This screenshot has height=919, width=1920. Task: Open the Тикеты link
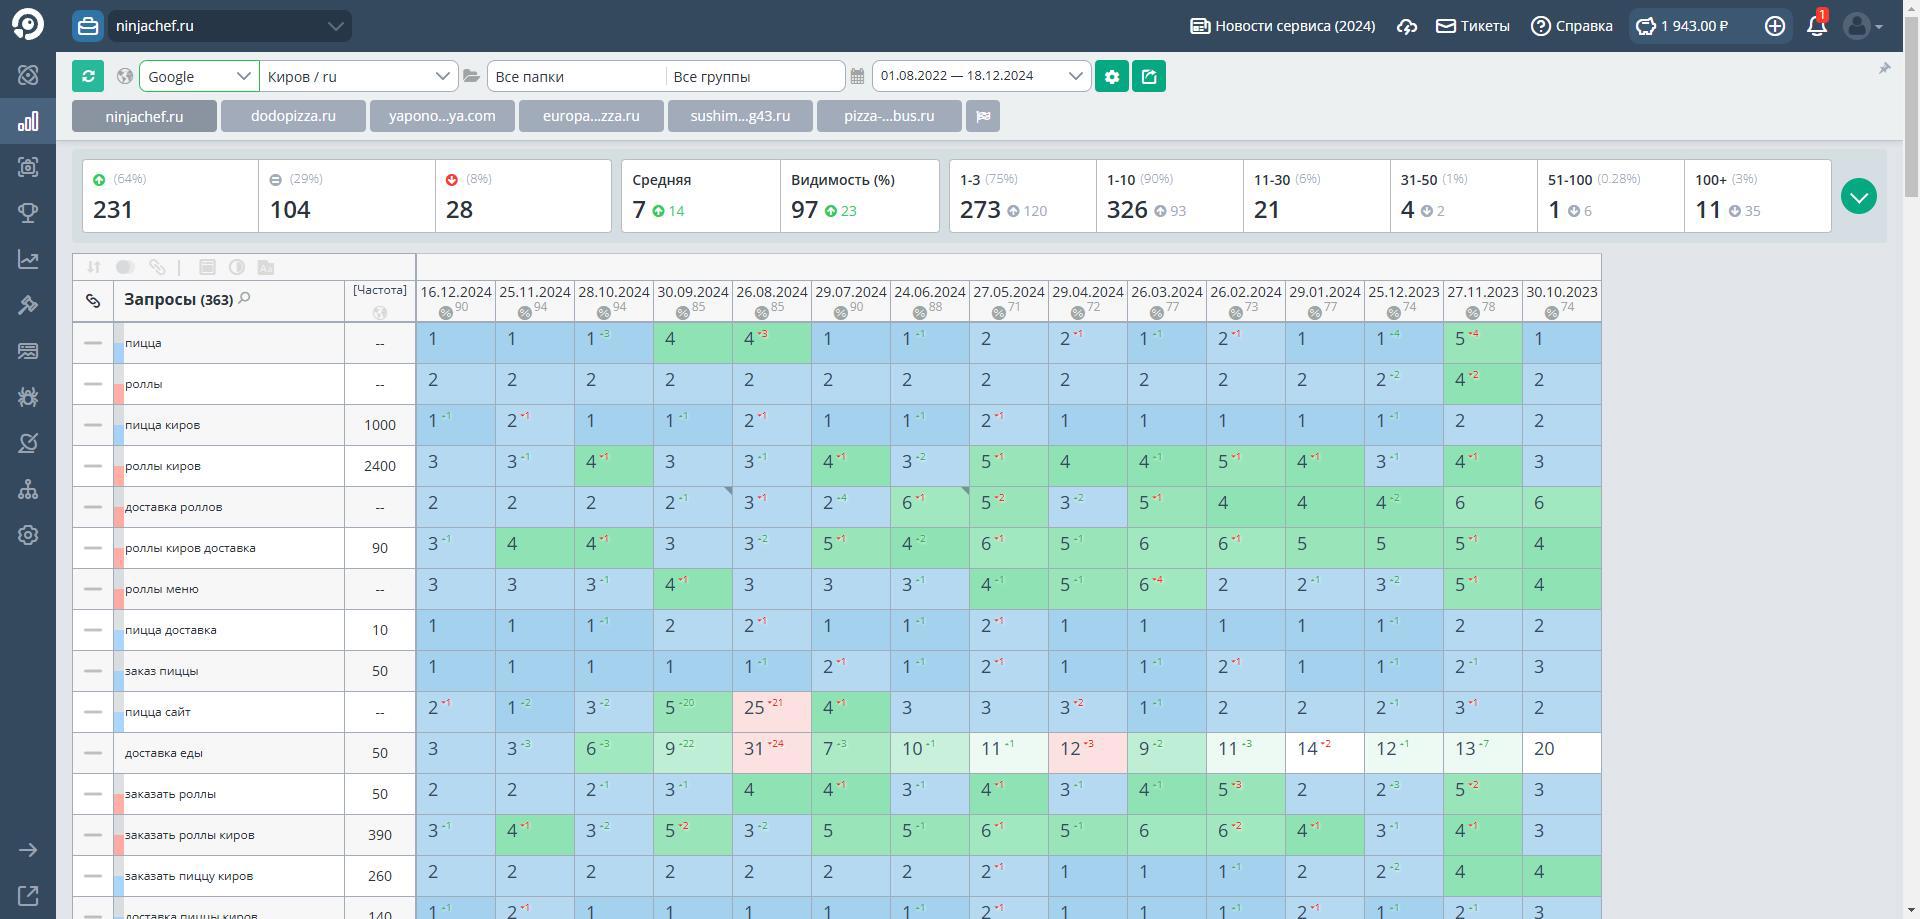pyautogui.click(x=1473, y=26)
